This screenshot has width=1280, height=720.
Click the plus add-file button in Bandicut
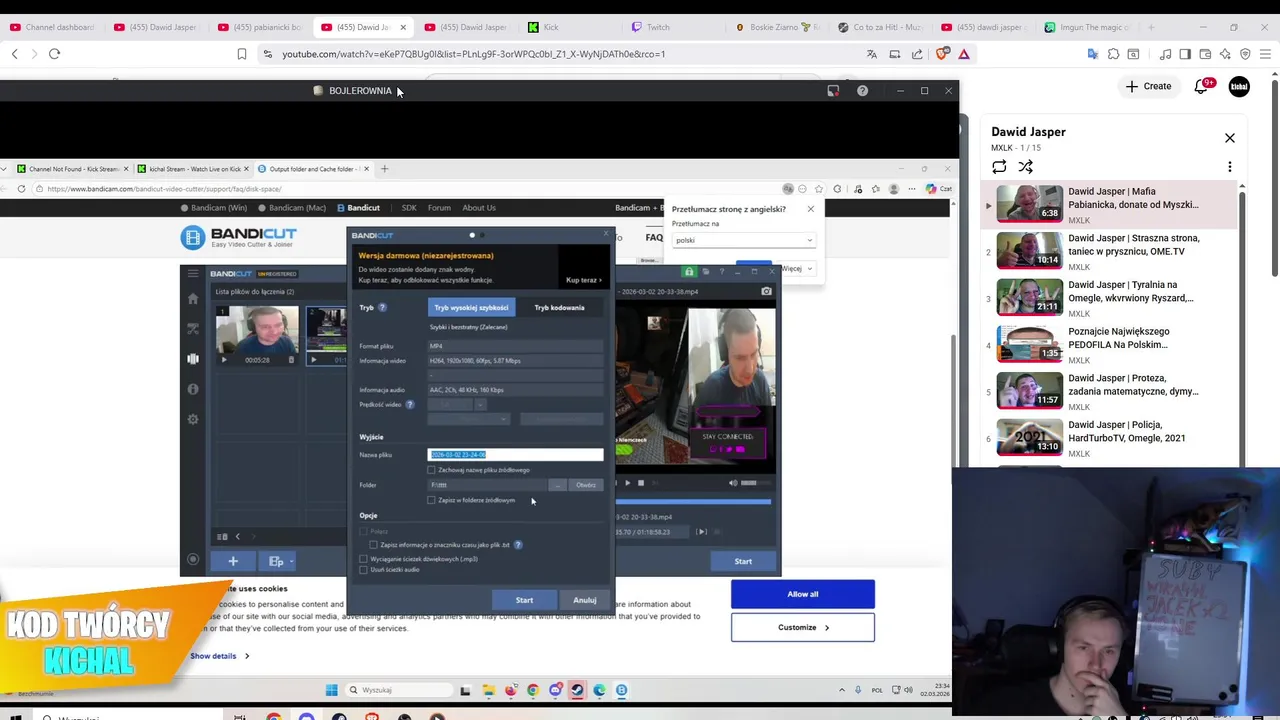(233, 561)
